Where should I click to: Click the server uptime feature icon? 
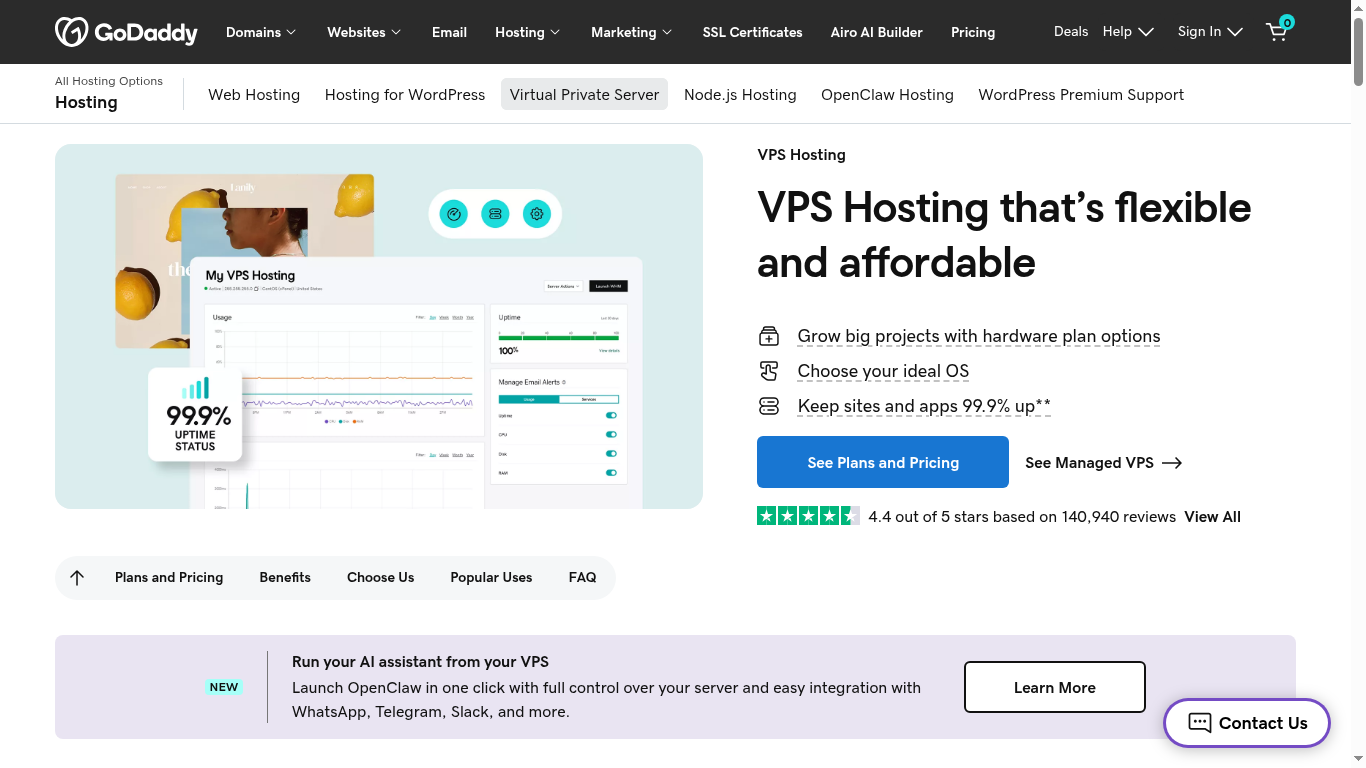coord(768,406)
